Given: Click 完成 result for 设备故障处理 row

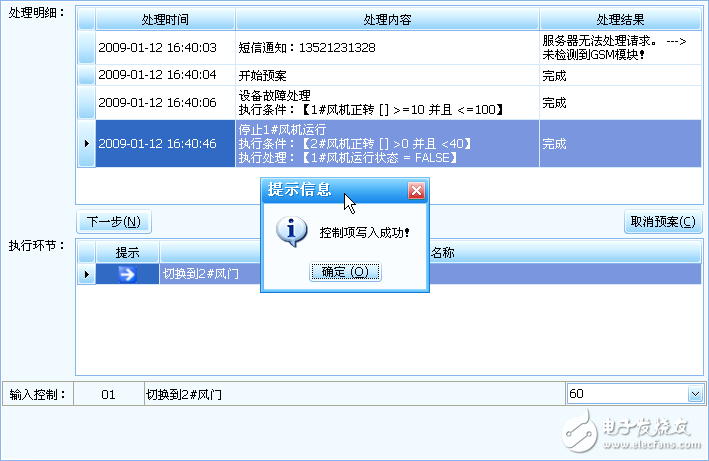Looking at the screenshot, I should coord(620,103).
